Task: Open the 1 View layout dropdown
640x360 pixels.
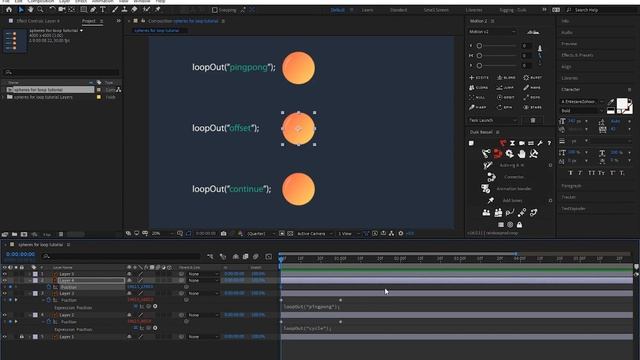Action: click(348, 233)
